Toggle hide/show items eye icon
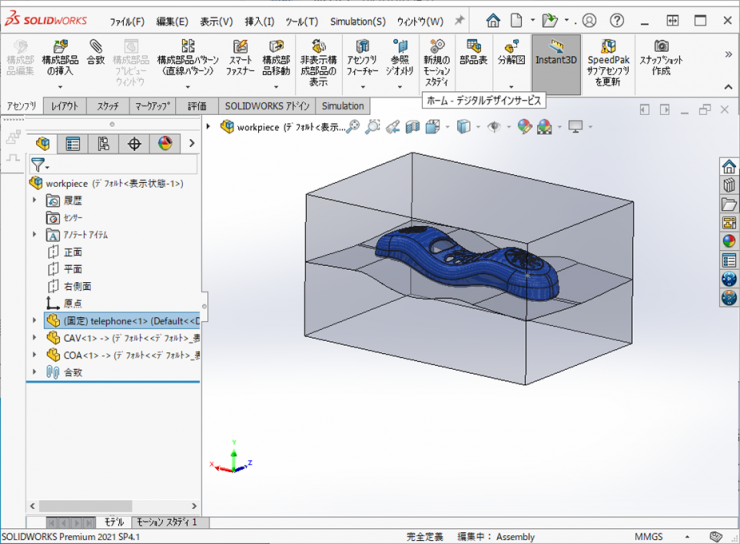The width and height of the screenshot is (740, 544). [494, 127]
